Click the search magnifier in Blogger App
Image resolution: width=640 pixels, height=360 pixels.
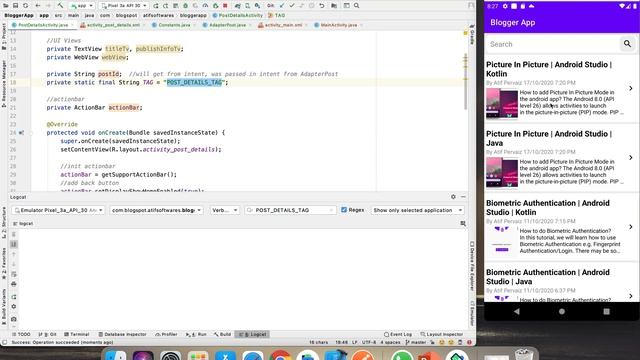click(x=627, y=44)
